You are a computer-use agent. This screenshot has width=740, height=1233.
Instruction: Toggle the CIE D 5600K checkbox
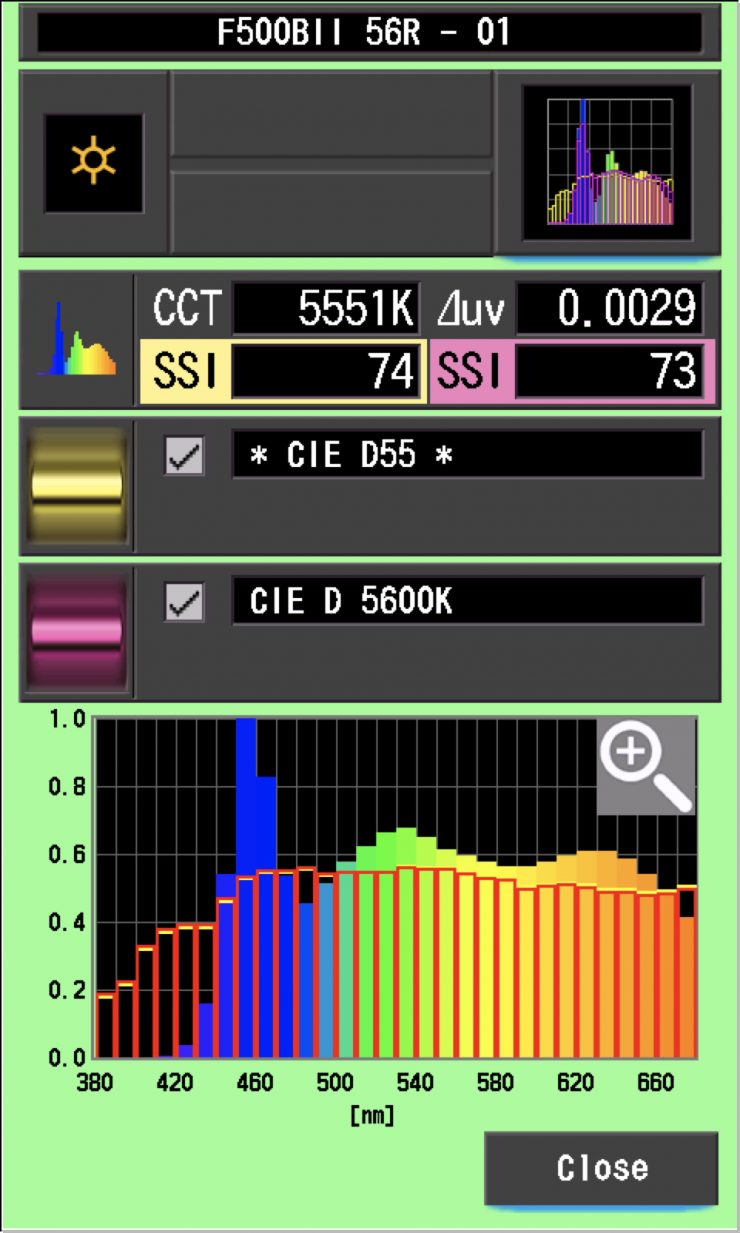(184, 603)
